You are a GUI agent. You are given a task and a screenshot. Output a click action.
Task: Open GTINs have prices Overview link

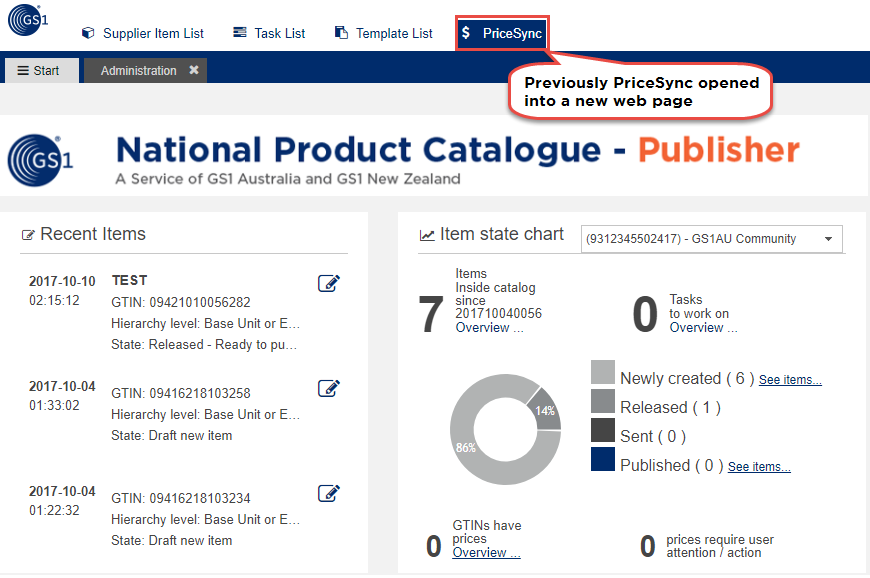(486, 552)
